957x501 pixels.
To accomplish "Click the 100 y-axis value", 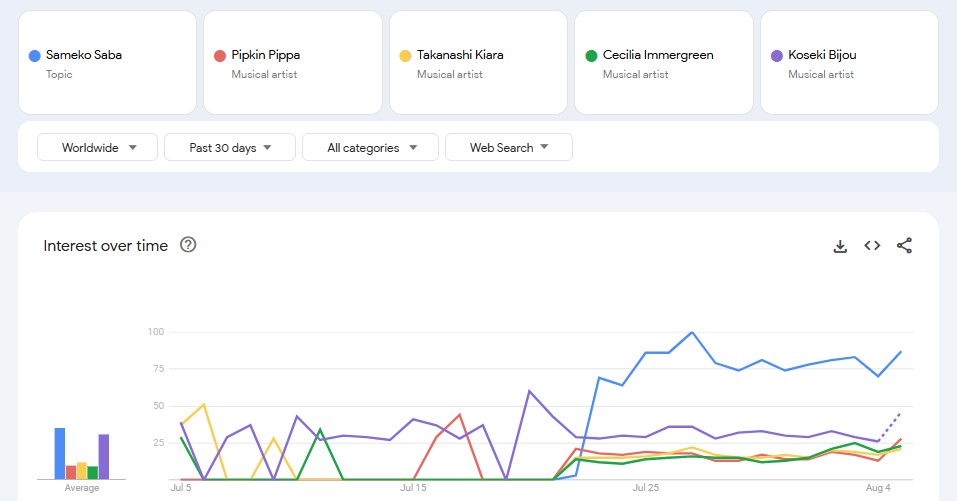I will [156, 331].
